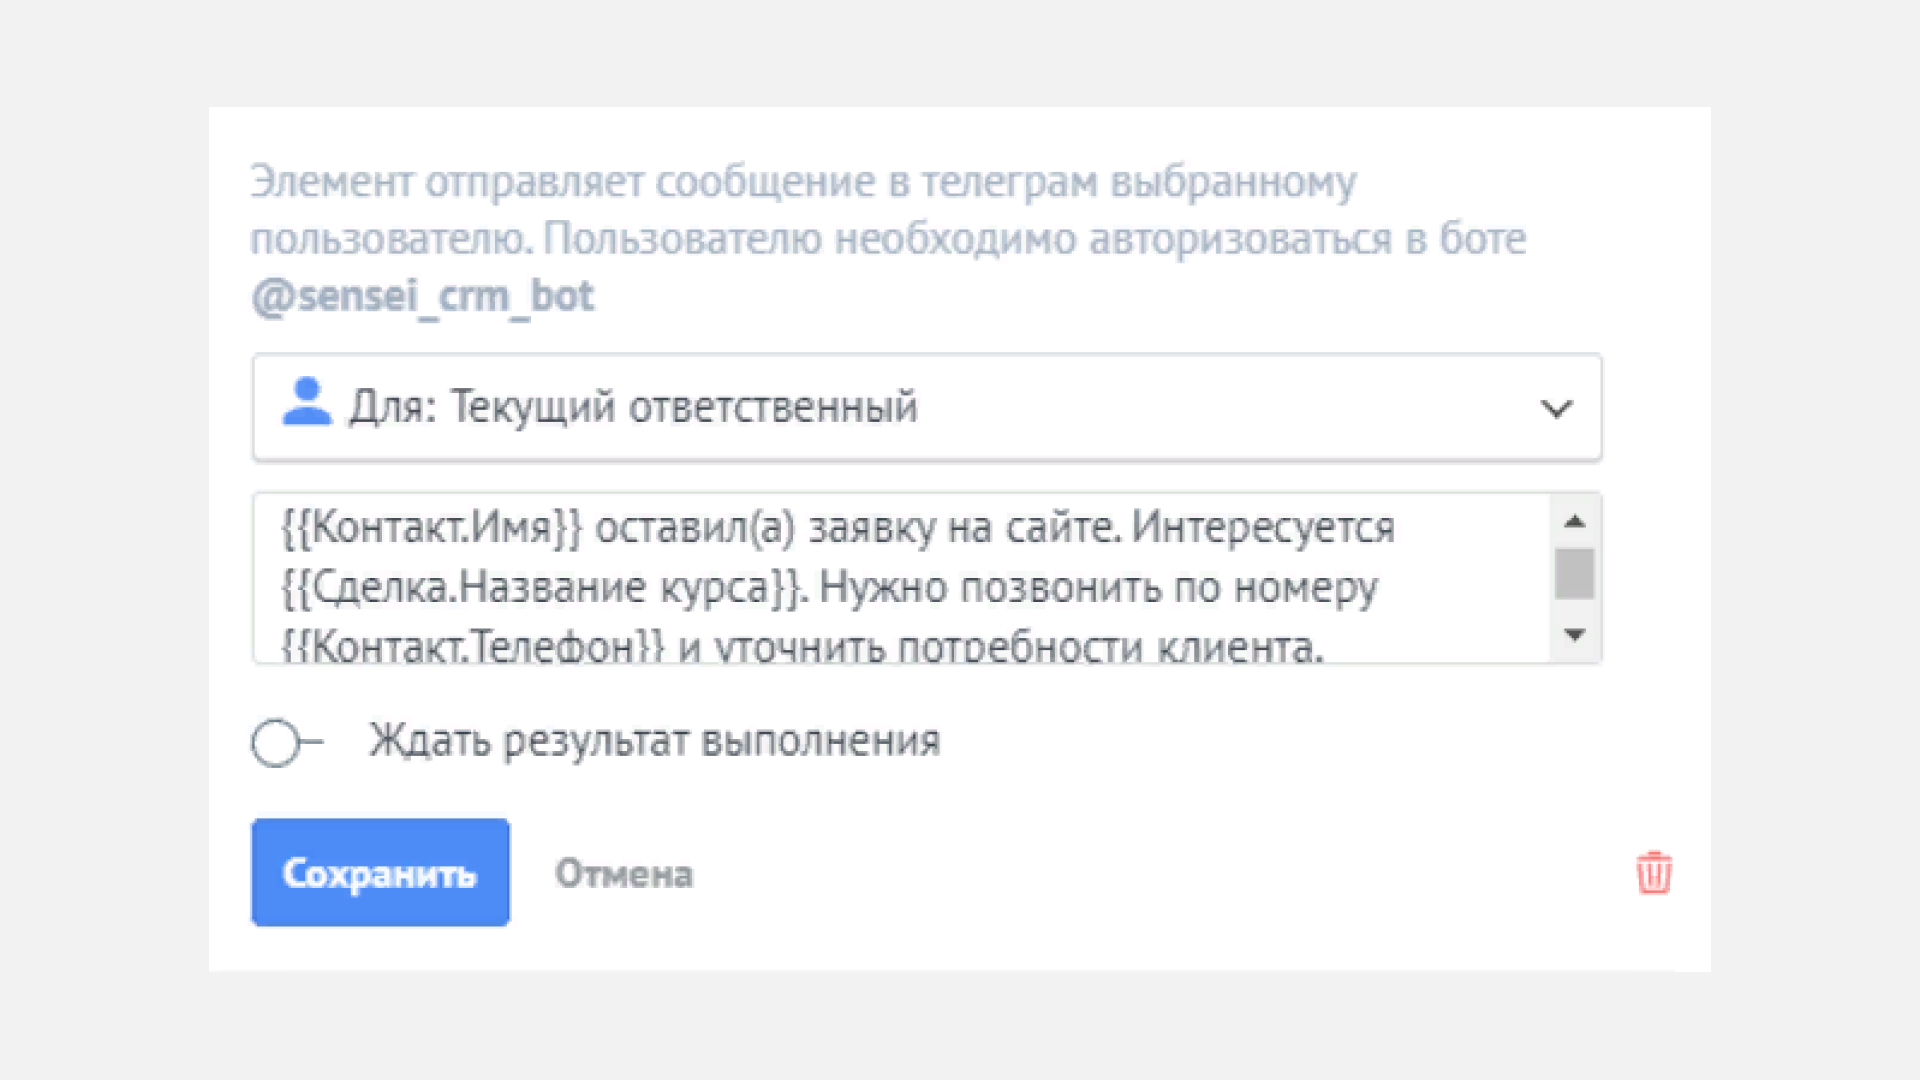Open the @sensei_crm_bot link
1920x1080 pixels.
pyautogui.click(x=422, y=296)
